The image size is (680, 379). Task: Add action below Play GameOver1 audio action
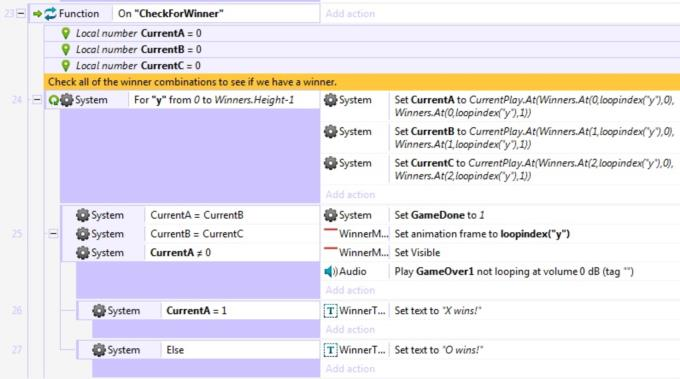coord(350,291)
